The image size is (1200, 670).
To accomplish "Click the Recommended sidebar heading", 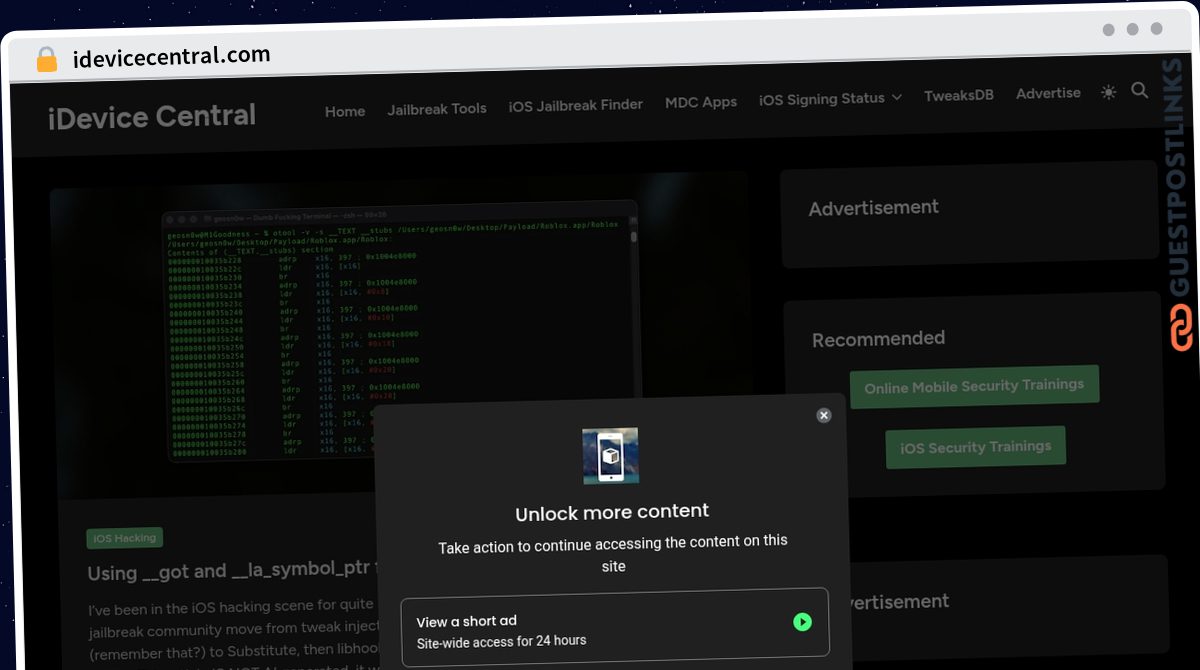I will 878,339.
